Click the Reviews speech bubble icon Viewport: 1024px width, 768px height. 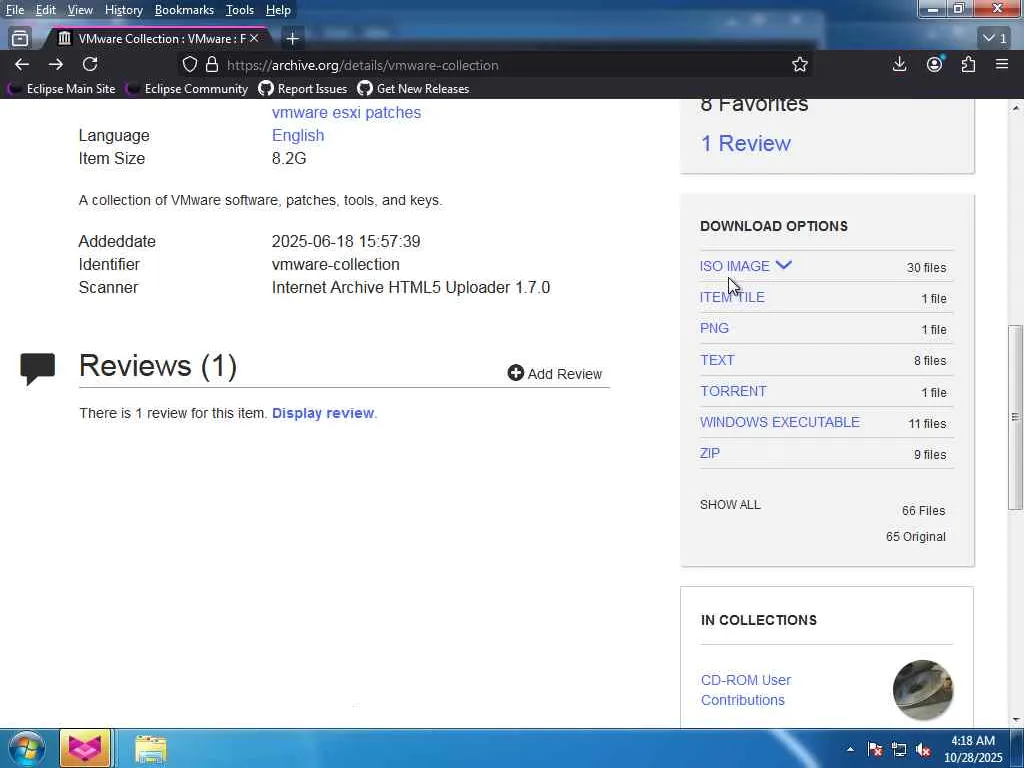pos(37,368)
